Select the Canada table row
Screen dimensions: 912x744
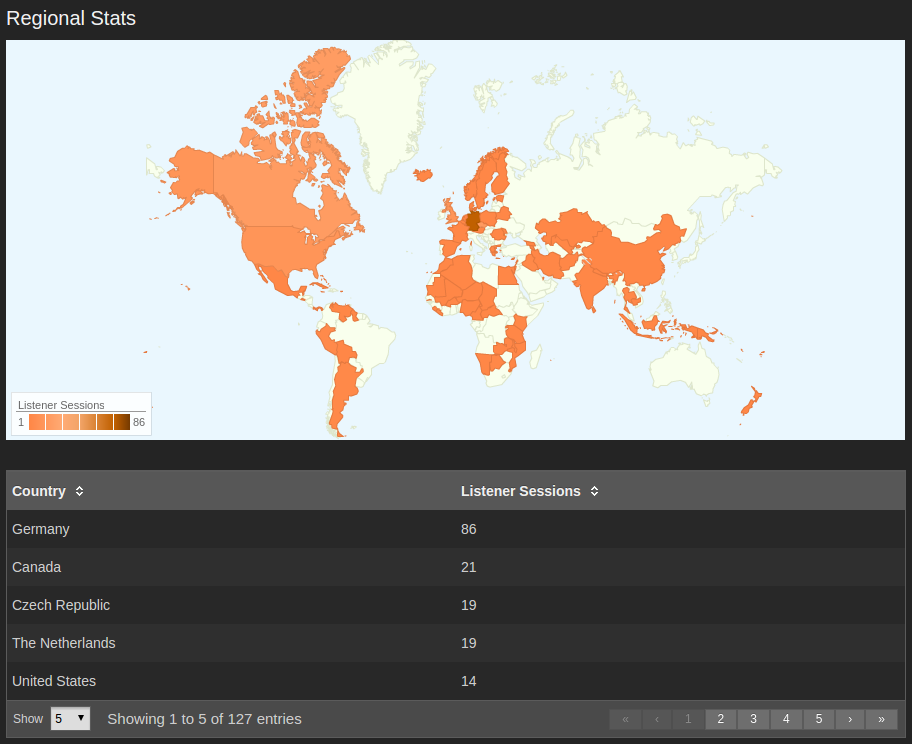[x=300, y=567]
